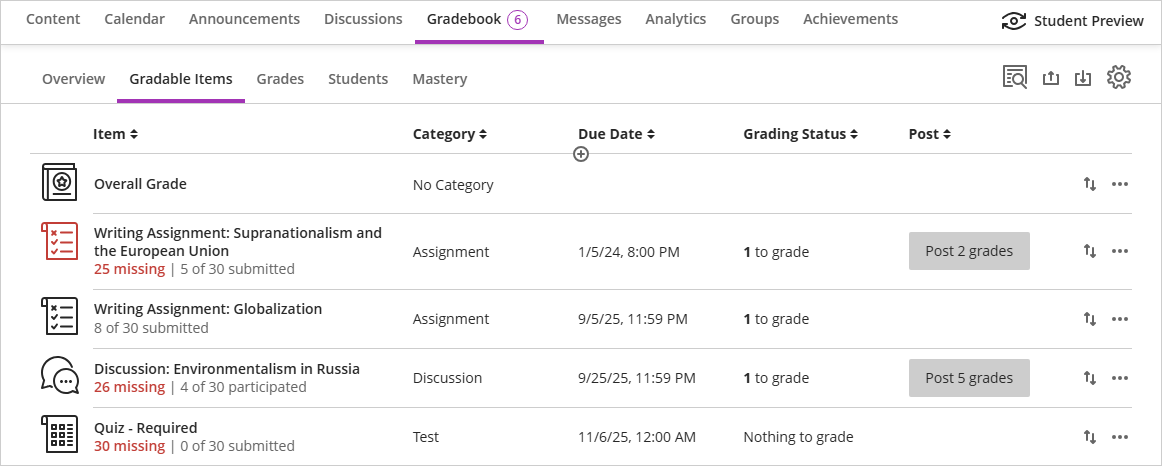Open more options for Overall Grade row
This screenshot has height=466, width=1162.
(1120, 184)
